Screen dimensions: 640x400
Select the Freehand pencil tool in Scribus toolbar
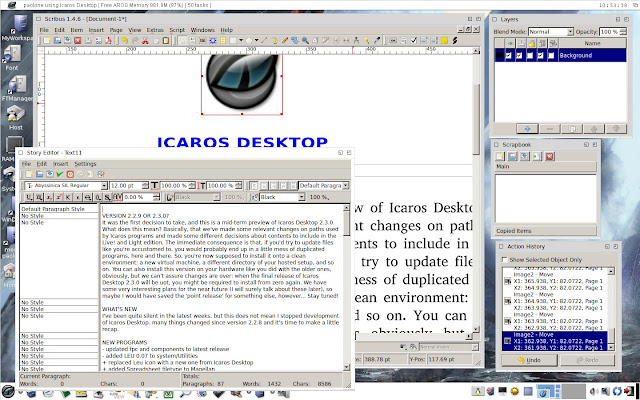tap(285, 40)
